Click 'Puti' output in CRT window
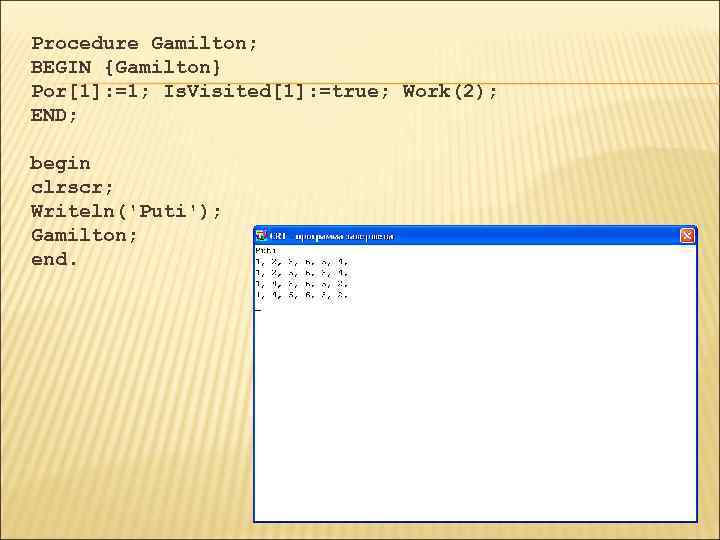 coord(266,250)
